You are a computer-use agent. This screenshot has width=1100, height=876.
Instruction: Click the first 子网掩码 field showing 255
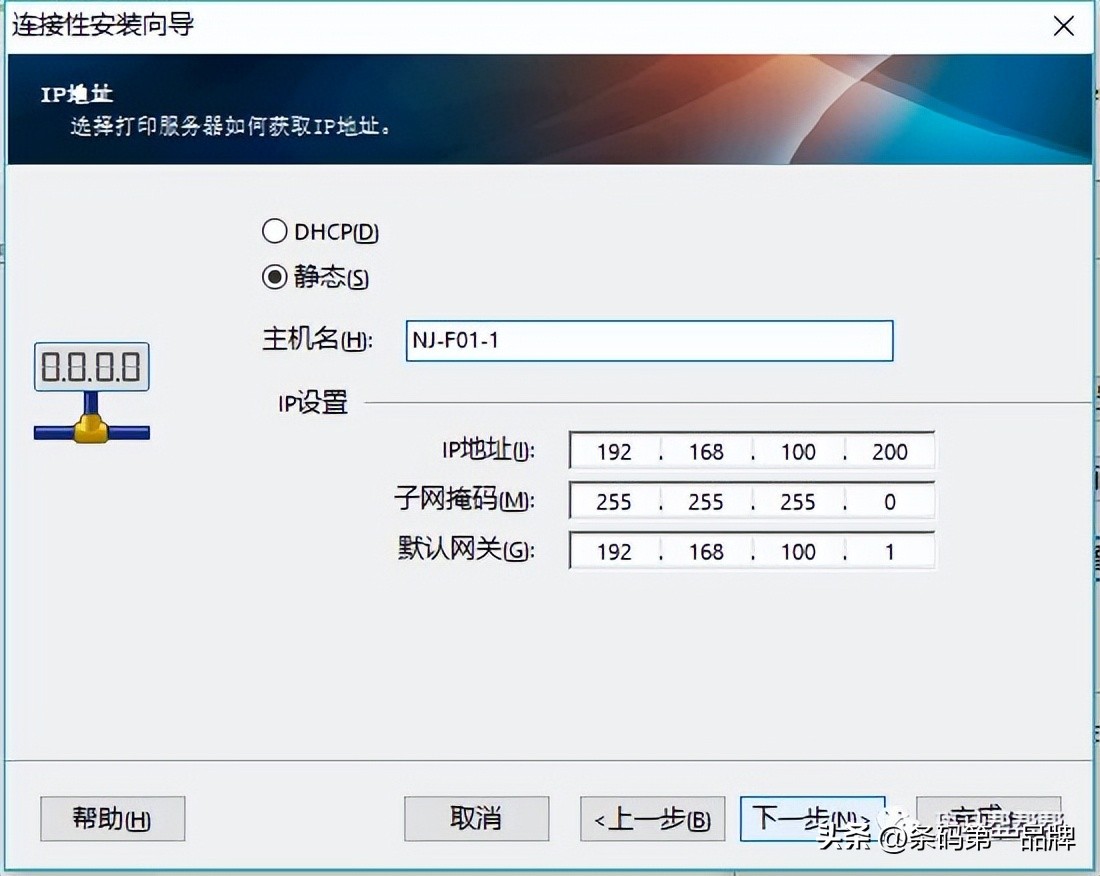[x=614, y=501]
